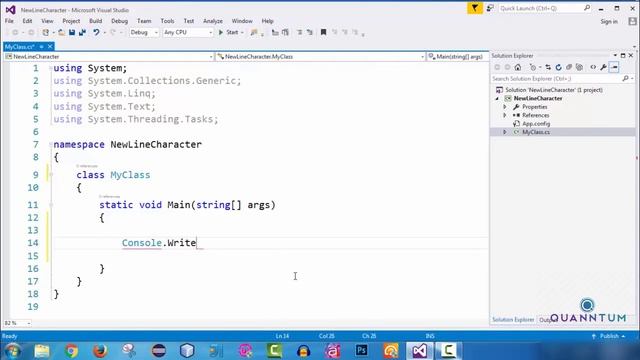Open Properties wrench icon in Solution Explorer toolbar
640x360 pixels.
[x=603, y=67]
